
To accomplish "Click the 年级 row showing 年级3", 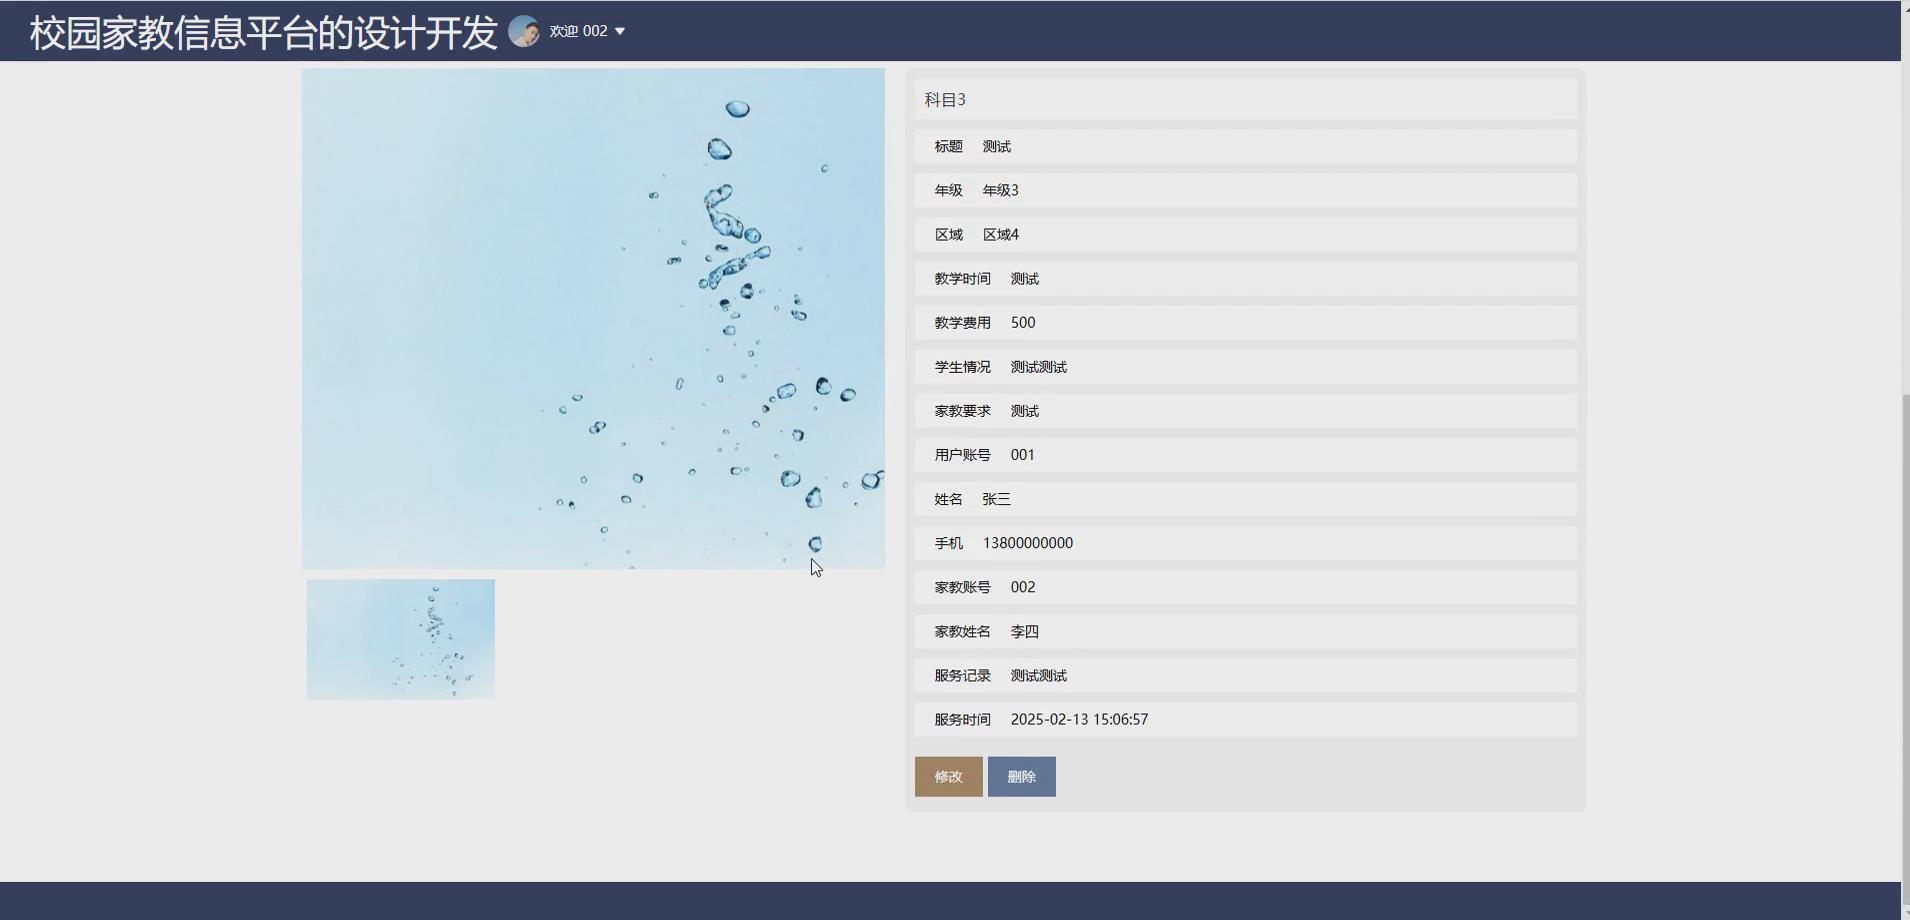I will click(x=1243, y=190).
